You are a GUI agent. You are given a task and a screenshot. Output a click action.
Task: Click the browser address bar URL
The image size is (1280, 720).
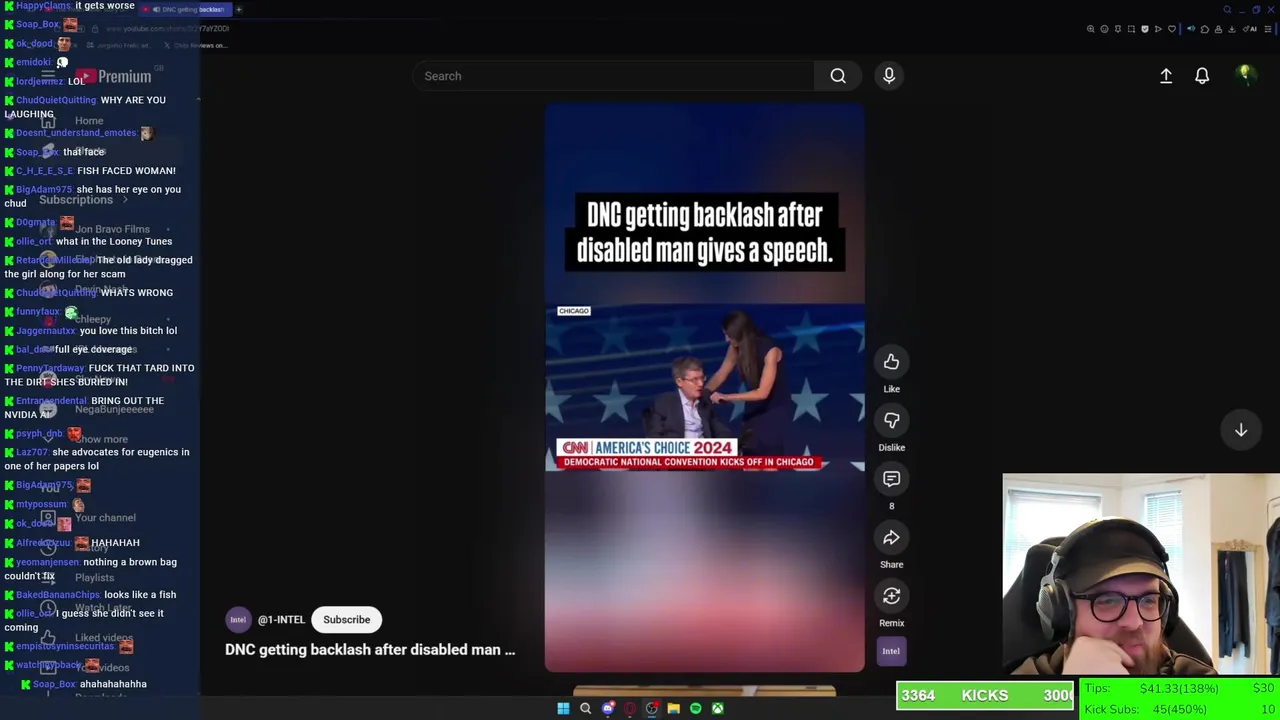[168, 29]
